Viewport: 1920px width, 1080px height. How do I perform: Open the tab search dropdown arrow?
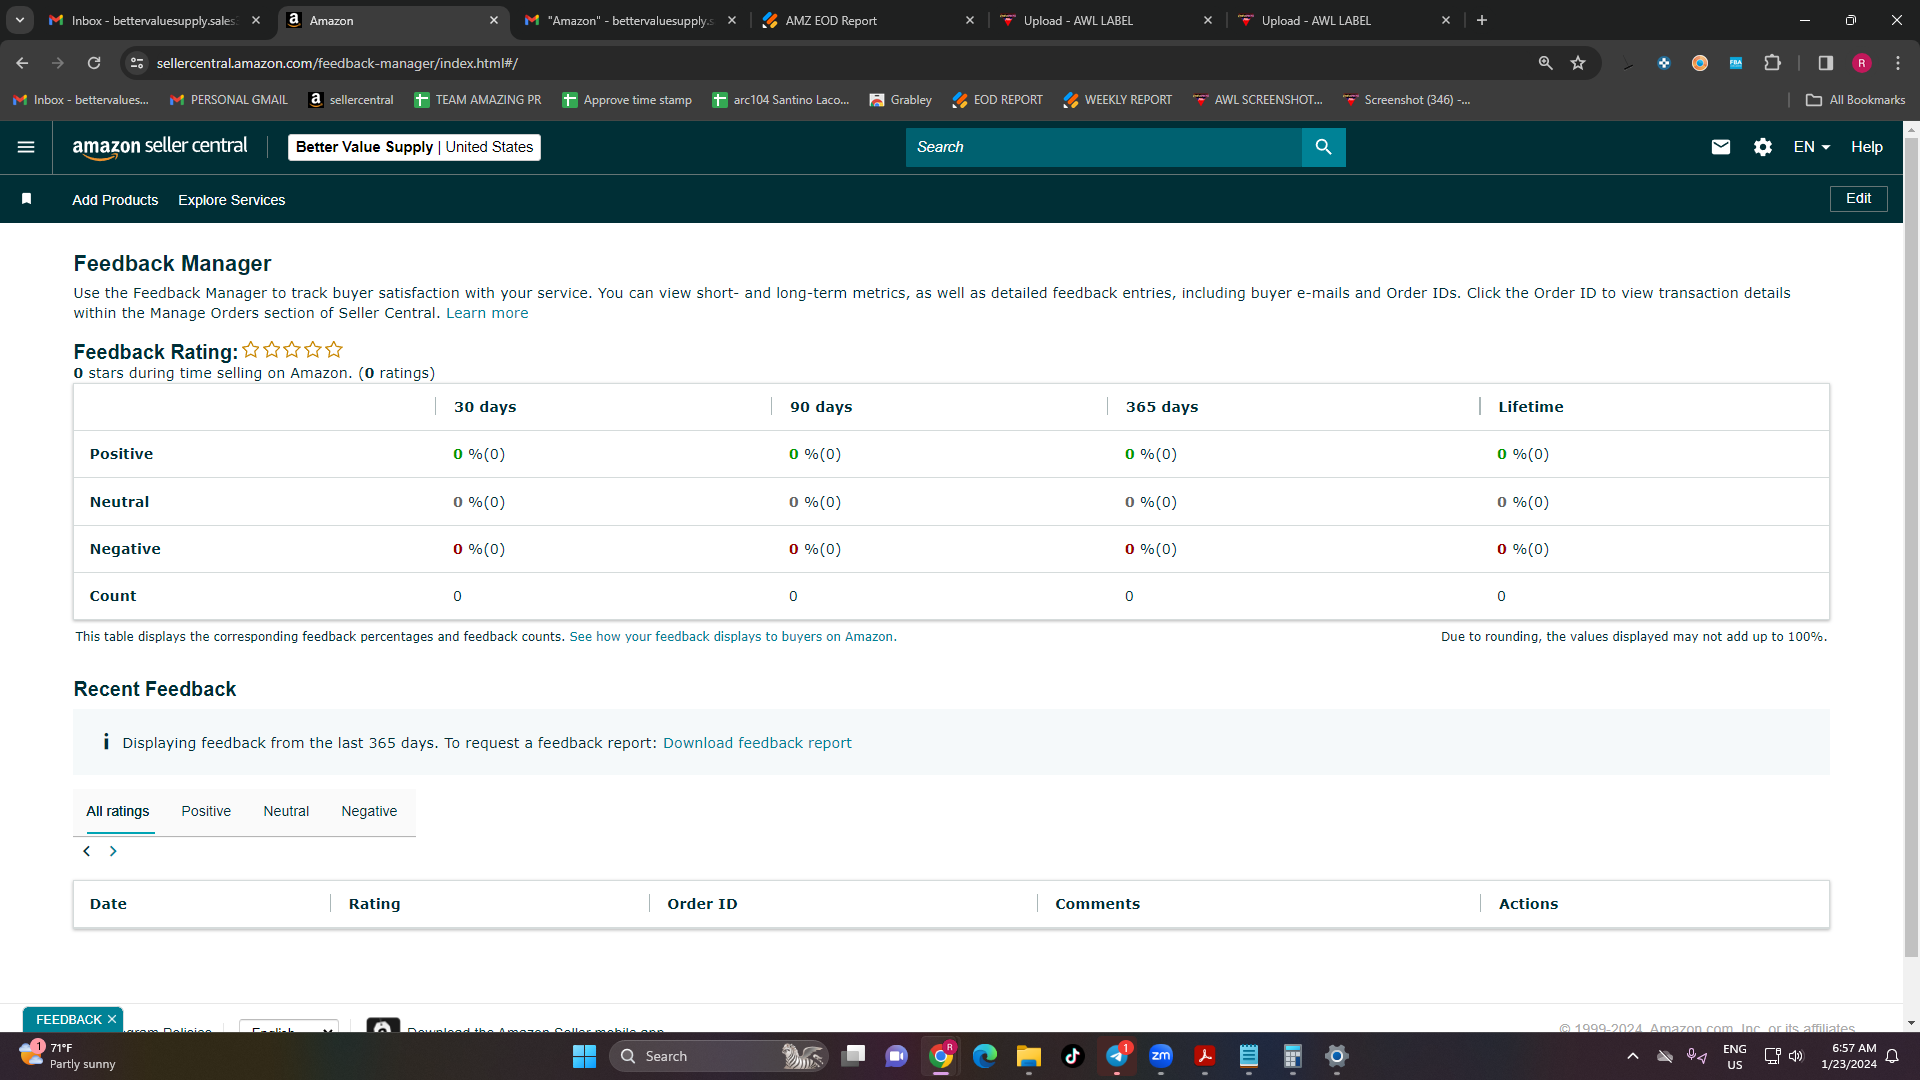(x=20, y=20)
